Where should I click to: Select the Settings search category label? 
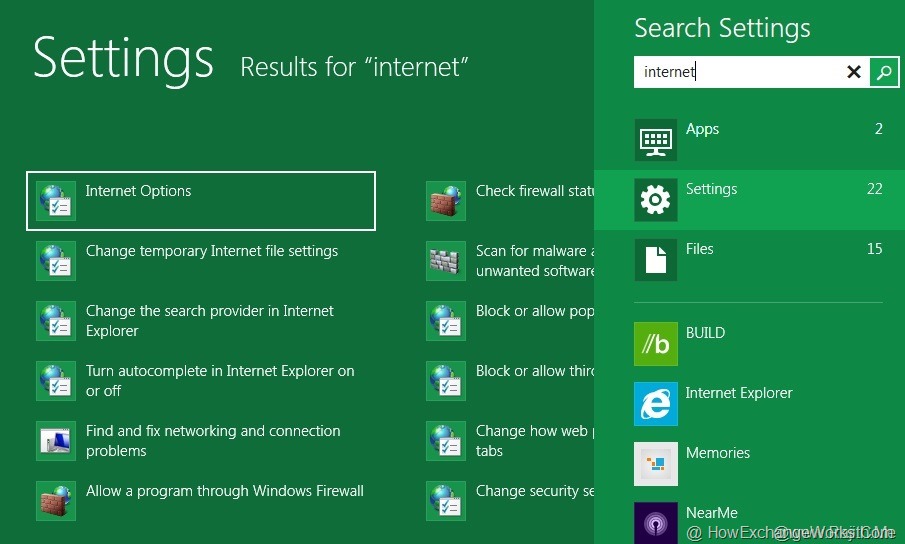coord(711,189)
